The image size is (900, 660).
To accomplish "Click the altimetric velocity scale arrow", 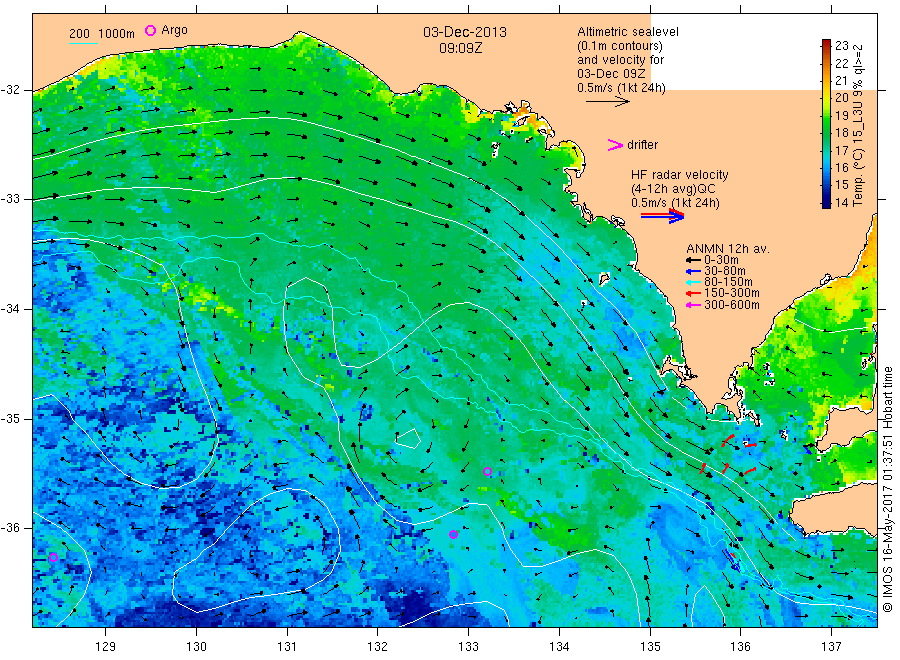I will (608, 102).
